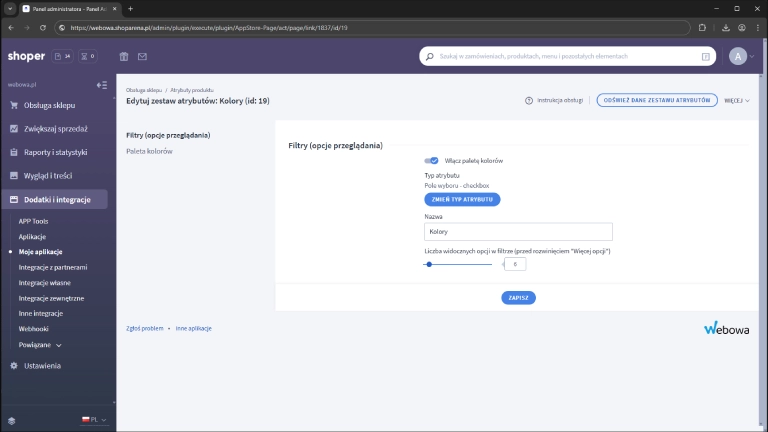Open Raporty i statystyki menu
The height and width of the screenshot is (432, 768).
pyautogui.click(x=55, y=152)
